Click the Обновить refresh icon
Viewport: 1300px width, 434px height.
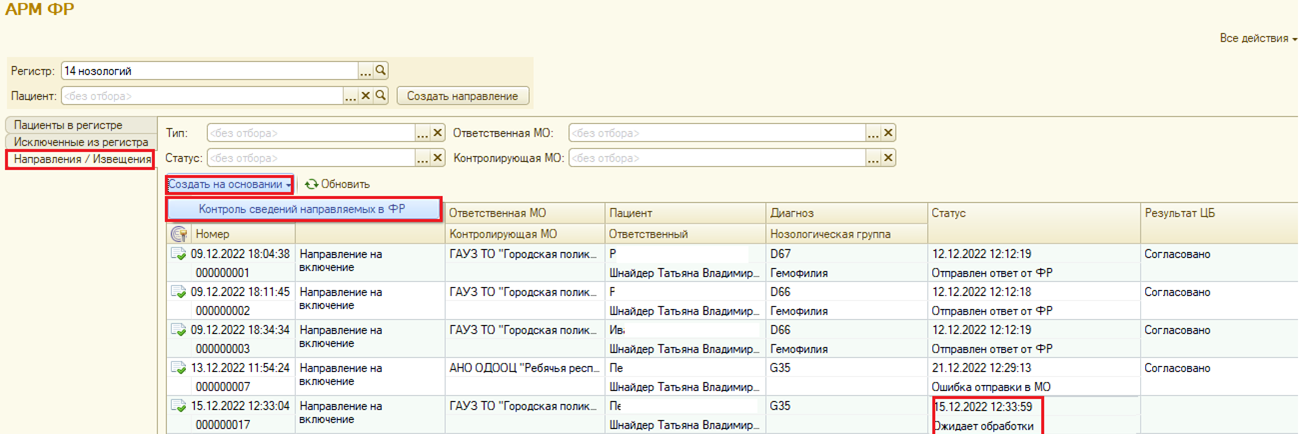(x=312, y=184)
